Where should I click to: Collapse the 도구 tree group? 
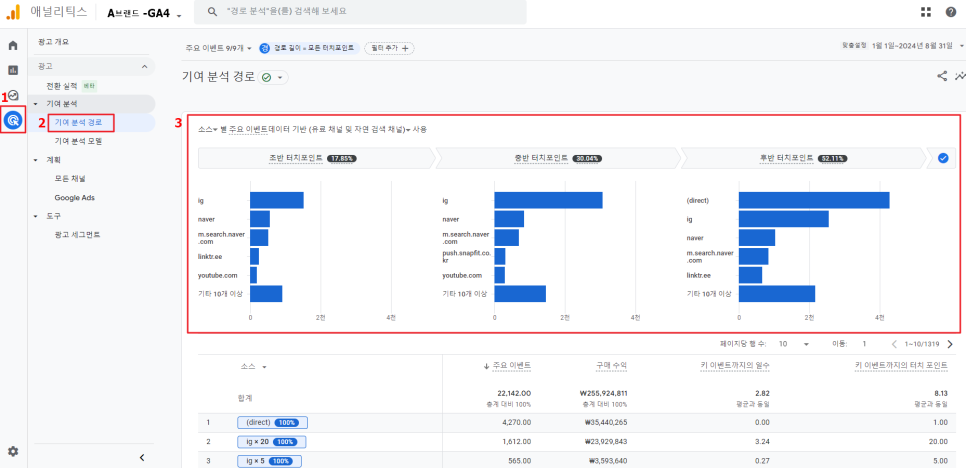click(x=36, y=216)
